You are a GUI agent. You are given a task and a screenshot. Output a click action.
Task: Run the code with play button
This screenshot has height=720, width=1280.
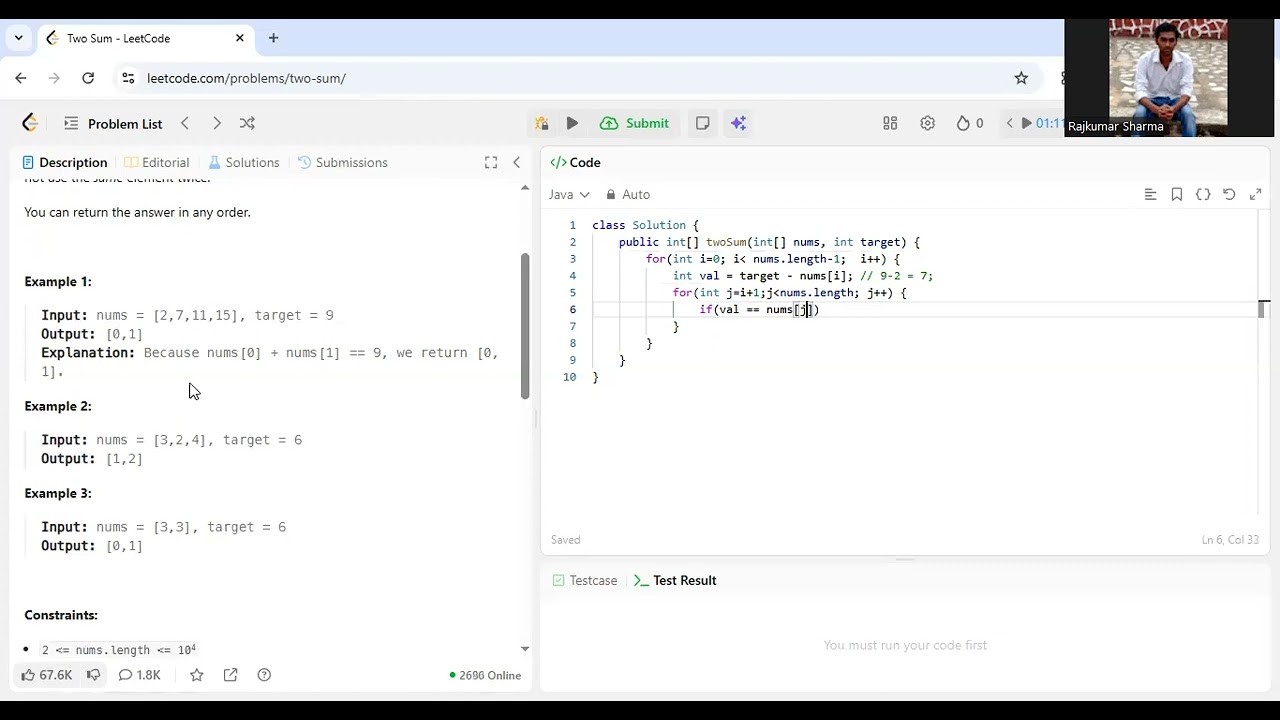[572, 123]
